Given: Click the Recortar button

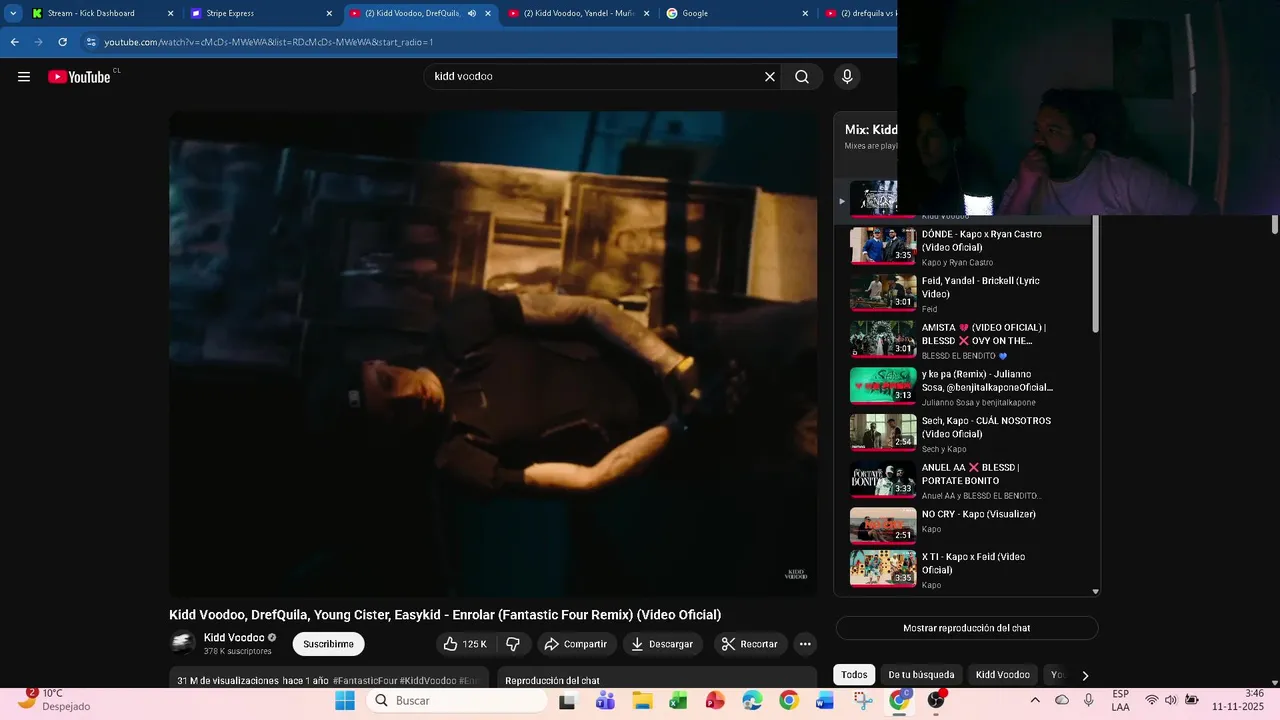Looking at the screenshot, I should click(x=750, y=644).
